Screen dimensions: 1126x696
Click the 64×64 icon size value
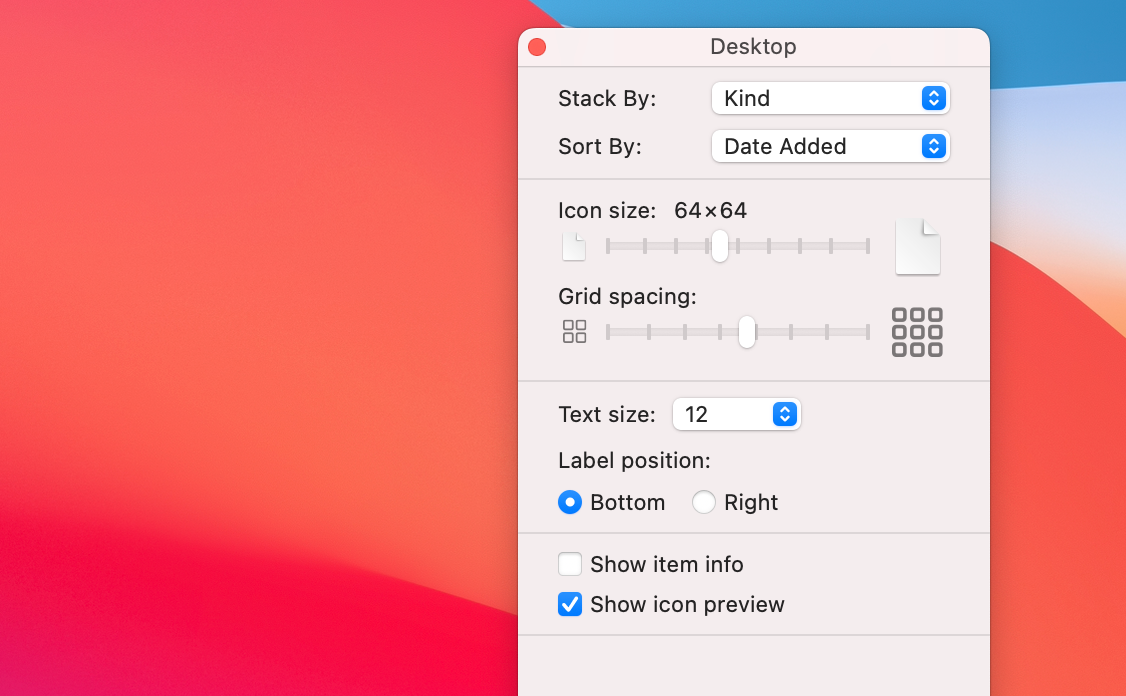click(x=710, y=210)
